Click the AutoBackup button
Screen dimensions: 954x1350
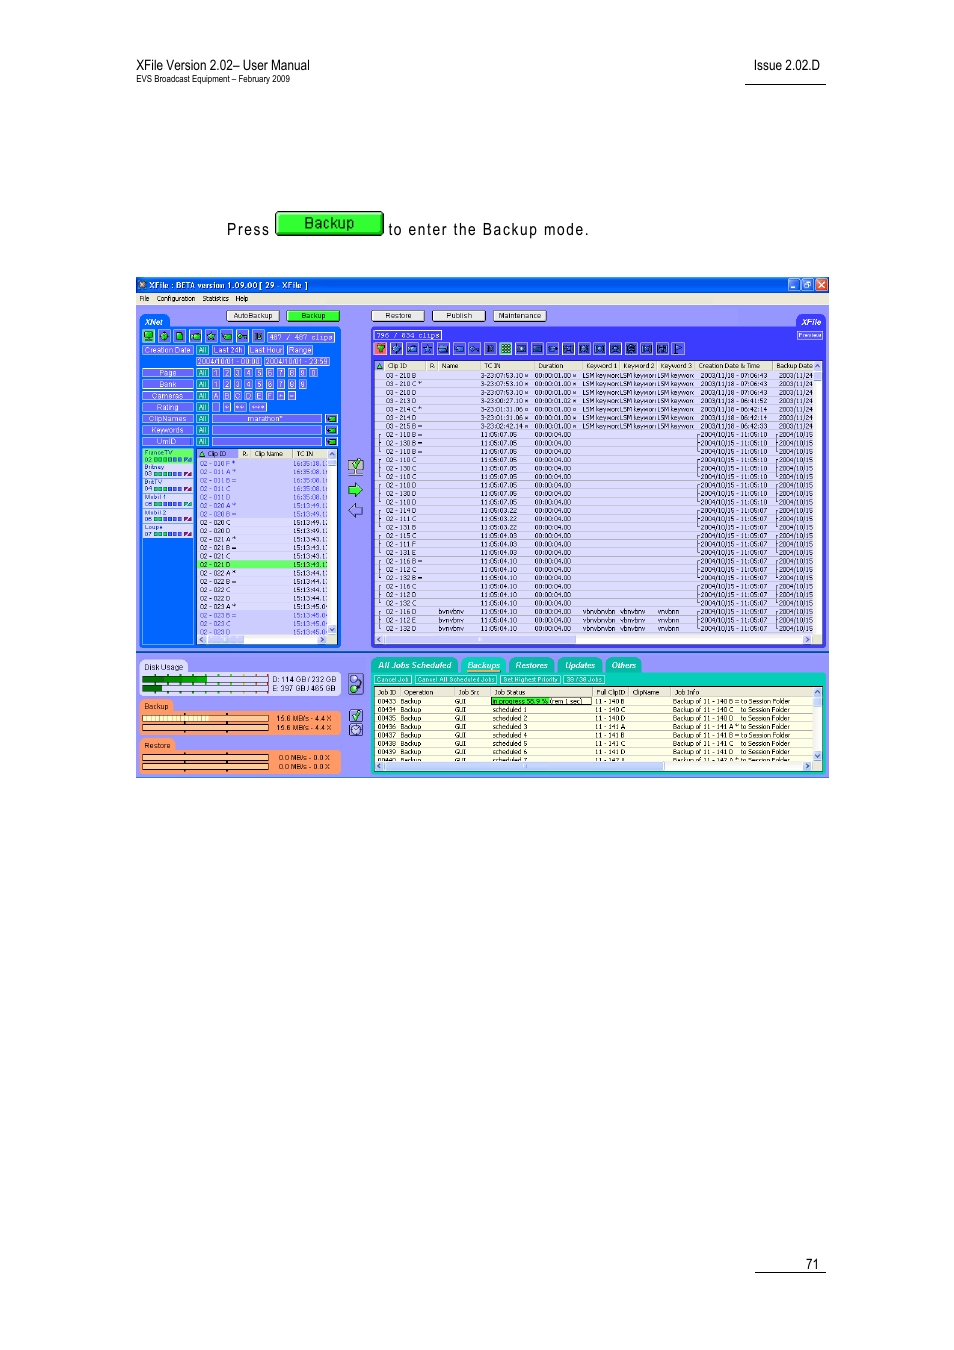click(x=253, y=316)
